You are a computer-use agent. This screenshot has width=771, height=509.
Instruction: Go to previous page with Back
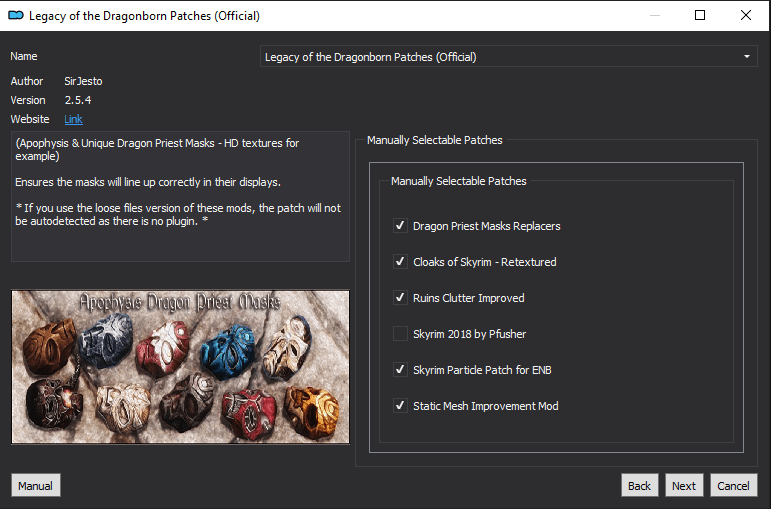pyautogui.click(x=639, y=485)
